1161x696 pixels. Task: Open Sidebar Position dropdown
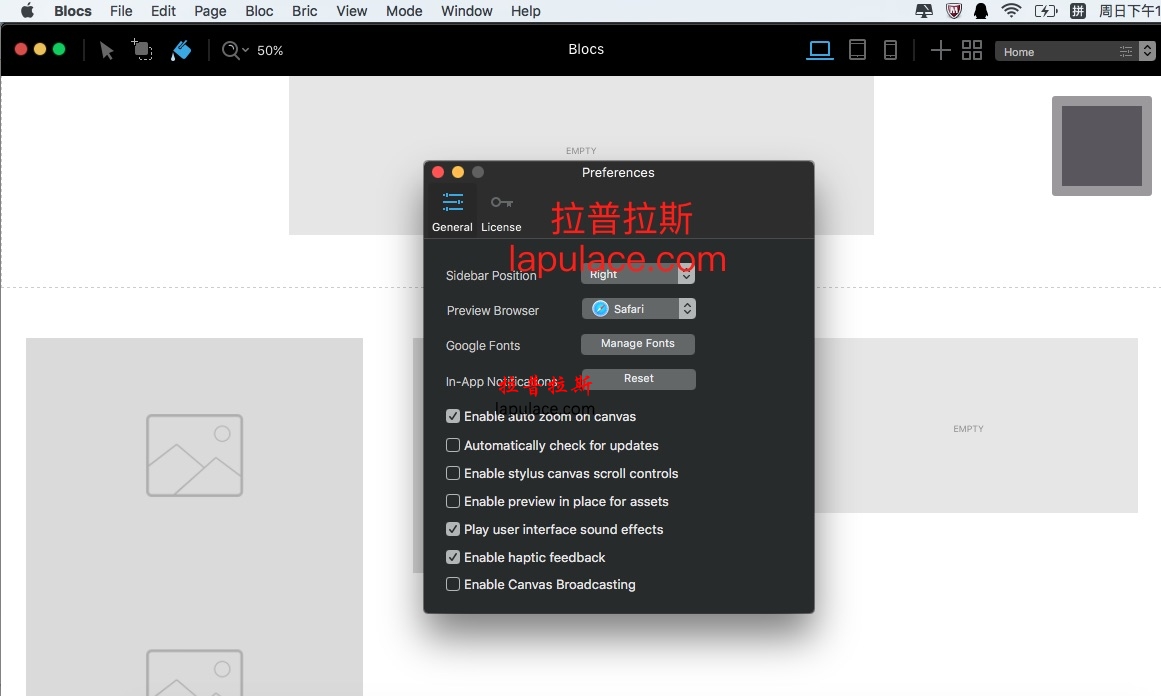pos(638,275)
